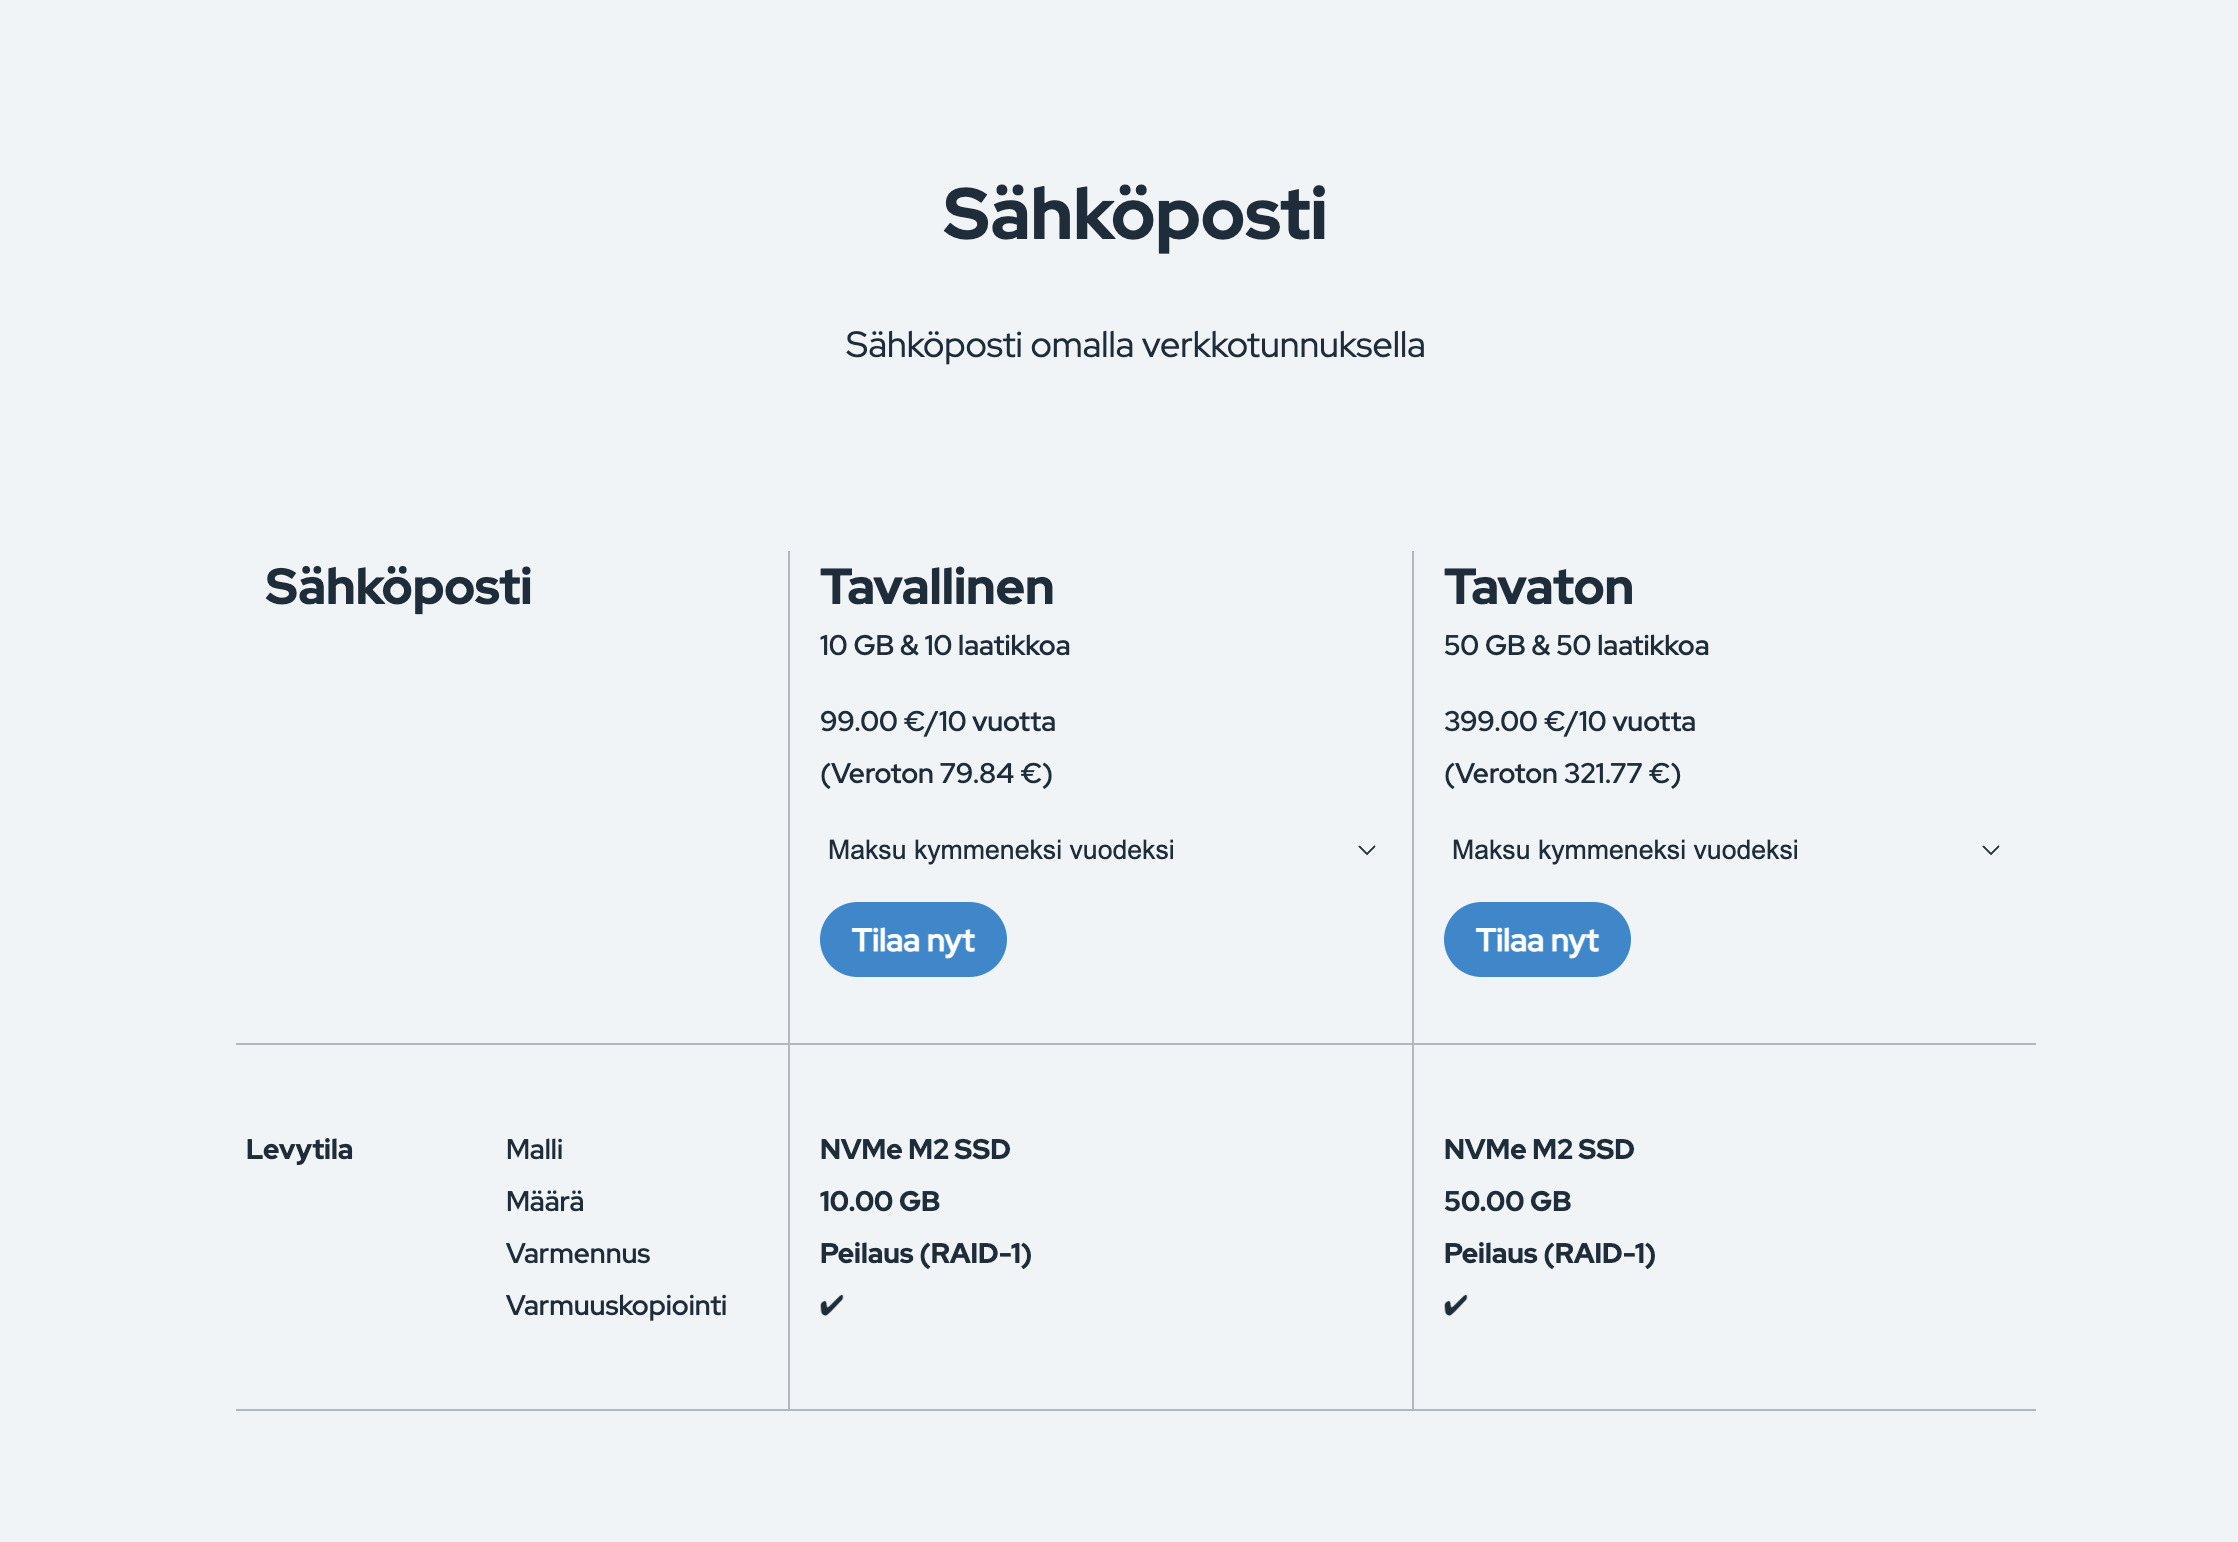This screenshot has height=1542, width=2238.
Task: Click the Varmennus feature label
Action: [578, 1254]
